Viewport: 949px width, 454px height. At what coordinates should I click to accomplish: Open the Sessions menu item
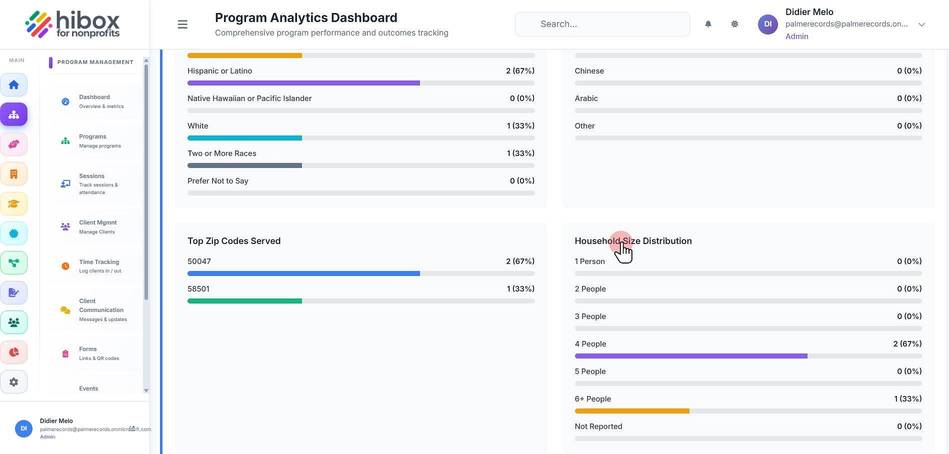click(x=97, y=184)
